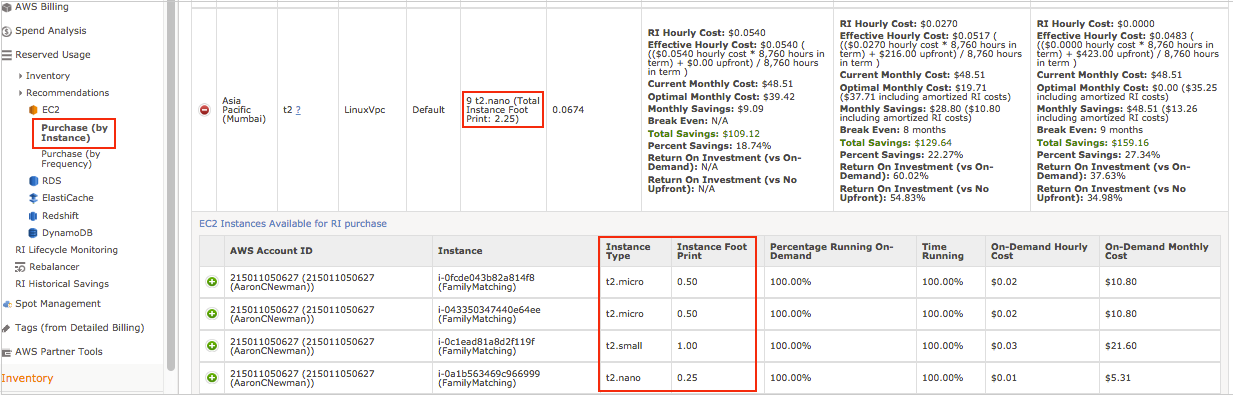Click the EC2 orange cube icon
This screenshot has width=1233, height=395.
click(33, 109)
